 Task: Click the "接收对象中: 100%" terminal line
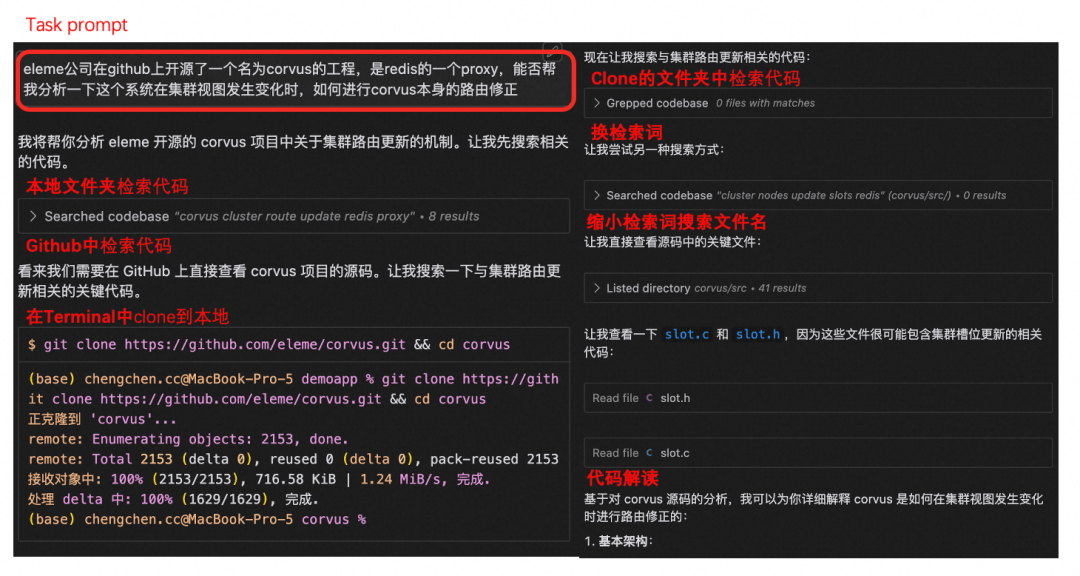(259, 479)
